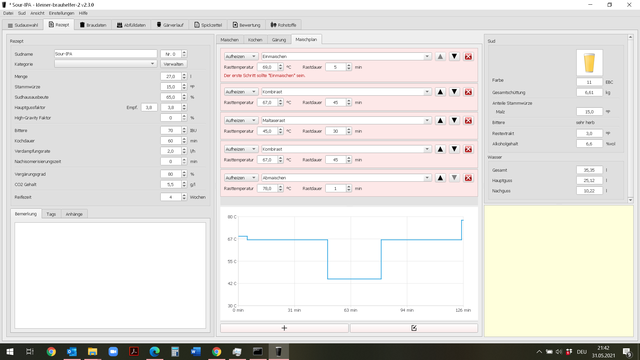
Task: Remove the Abmaischen step with the red X
Action: 468,178
